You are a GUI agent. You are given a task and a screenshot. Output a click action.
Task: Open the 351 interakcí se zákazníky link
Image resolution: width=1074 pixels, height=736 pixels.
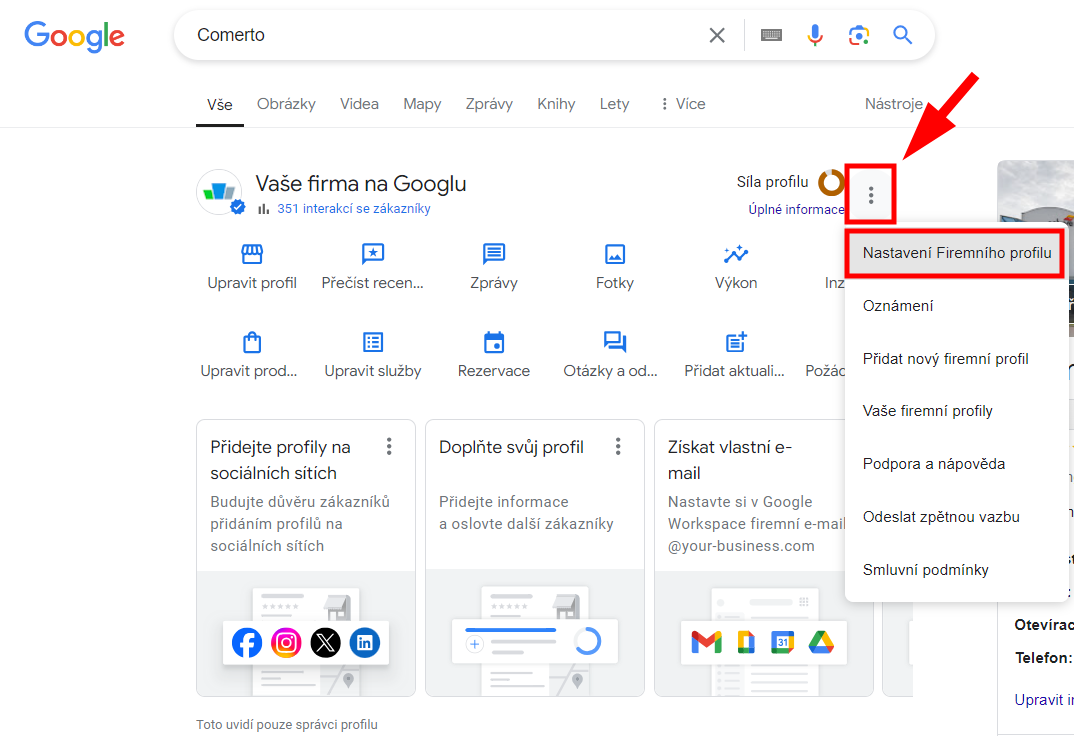353,209
